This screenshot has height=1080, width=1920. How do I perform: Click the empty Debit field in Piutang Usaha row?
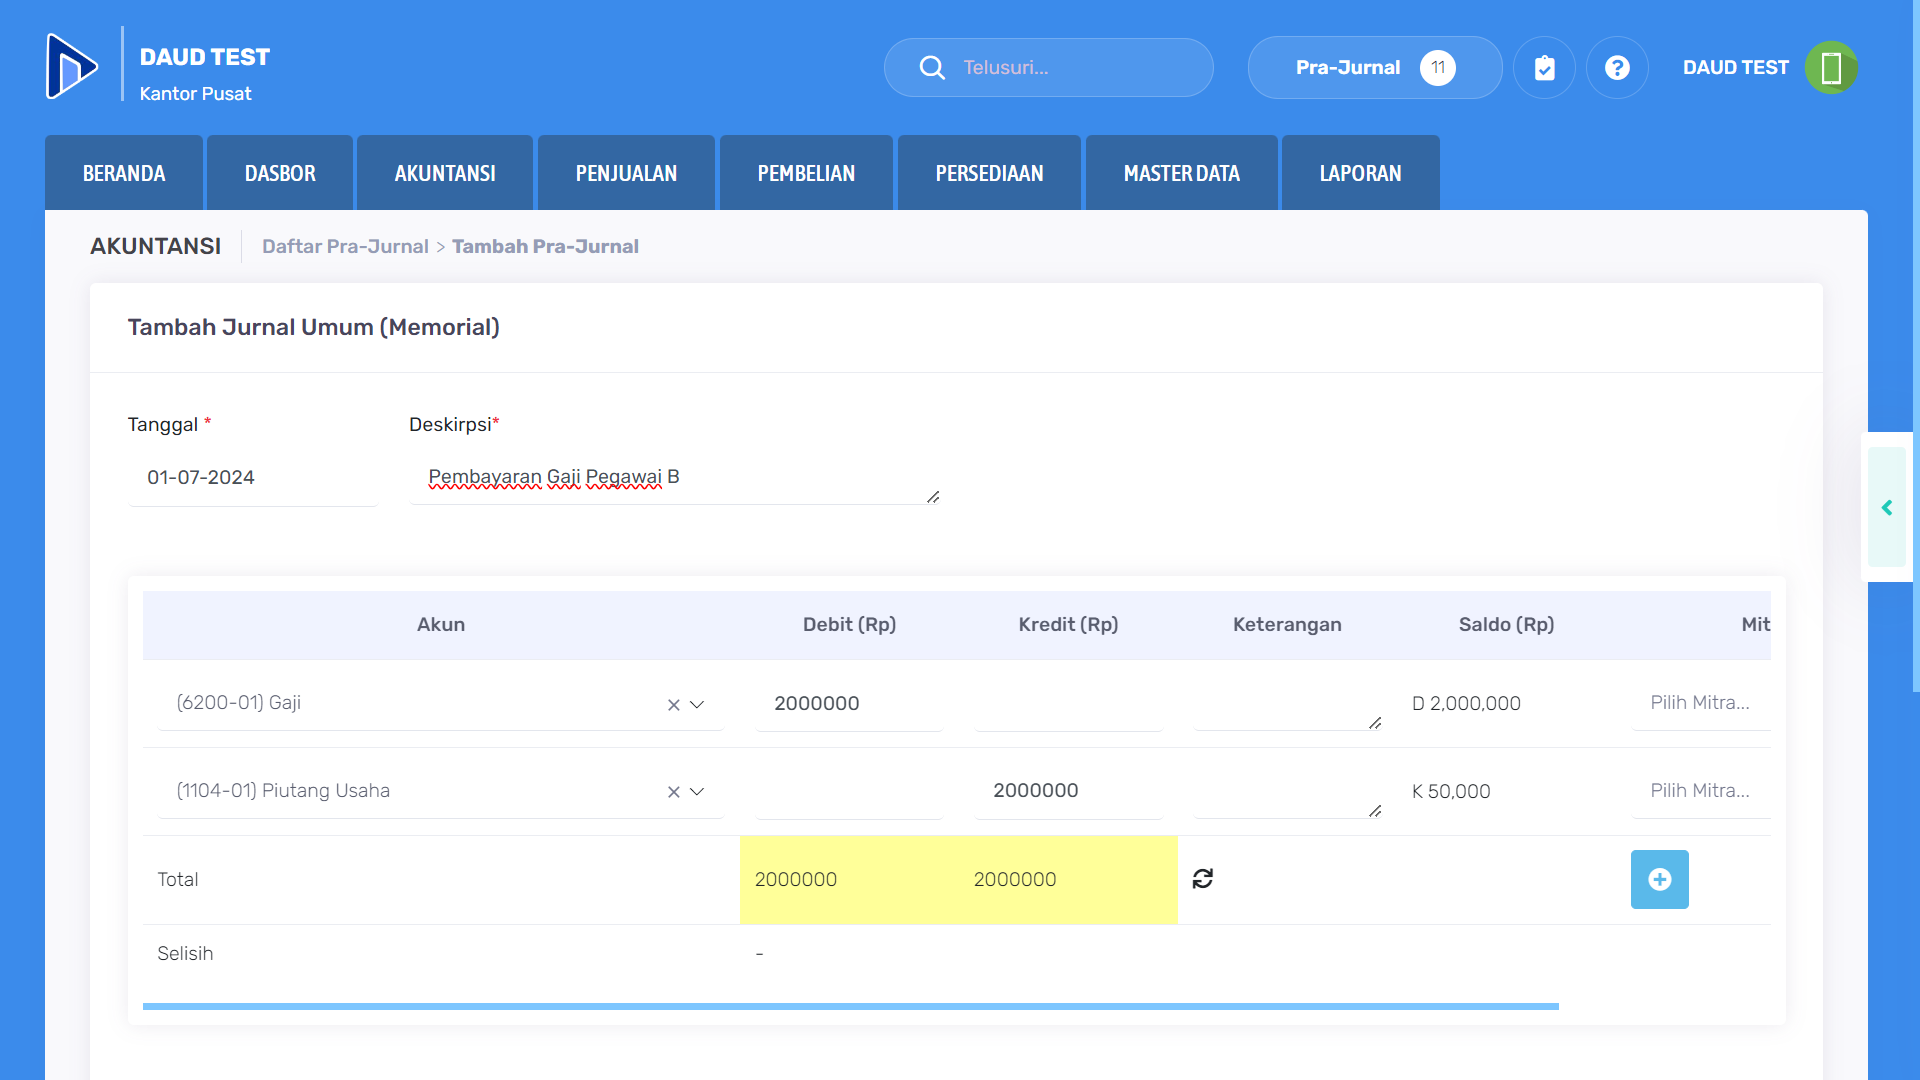click(x=849, y=791)
